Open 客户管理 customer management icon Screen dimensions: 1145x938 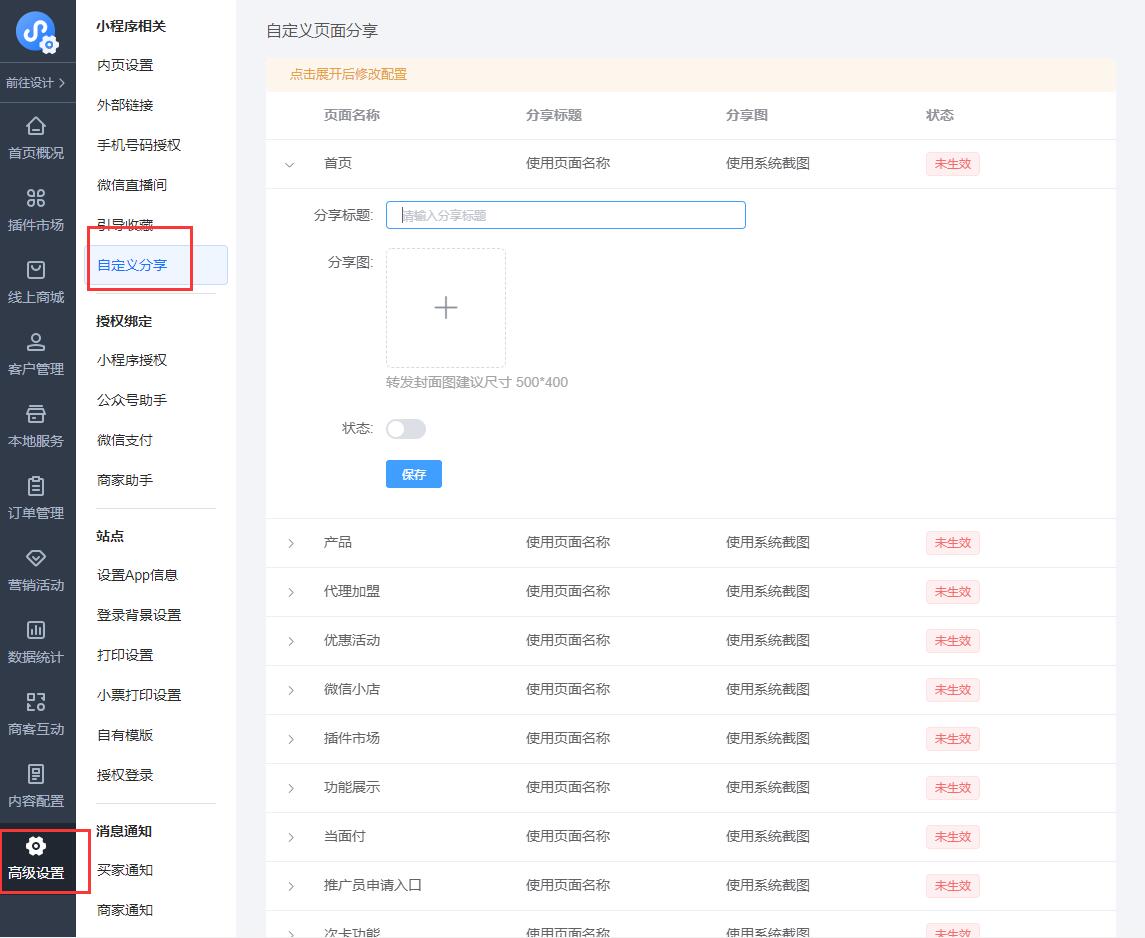(36, 342)
